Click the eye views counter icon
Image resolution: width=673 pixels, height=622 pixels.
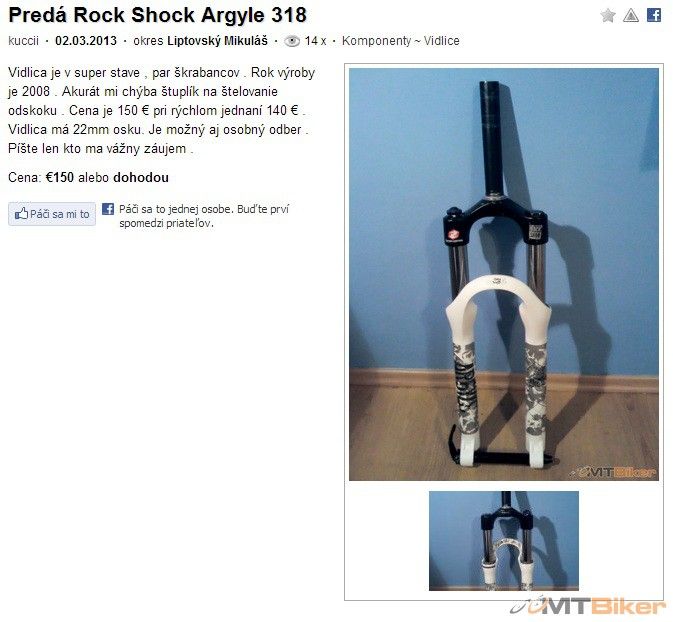(x=292, y=41)
